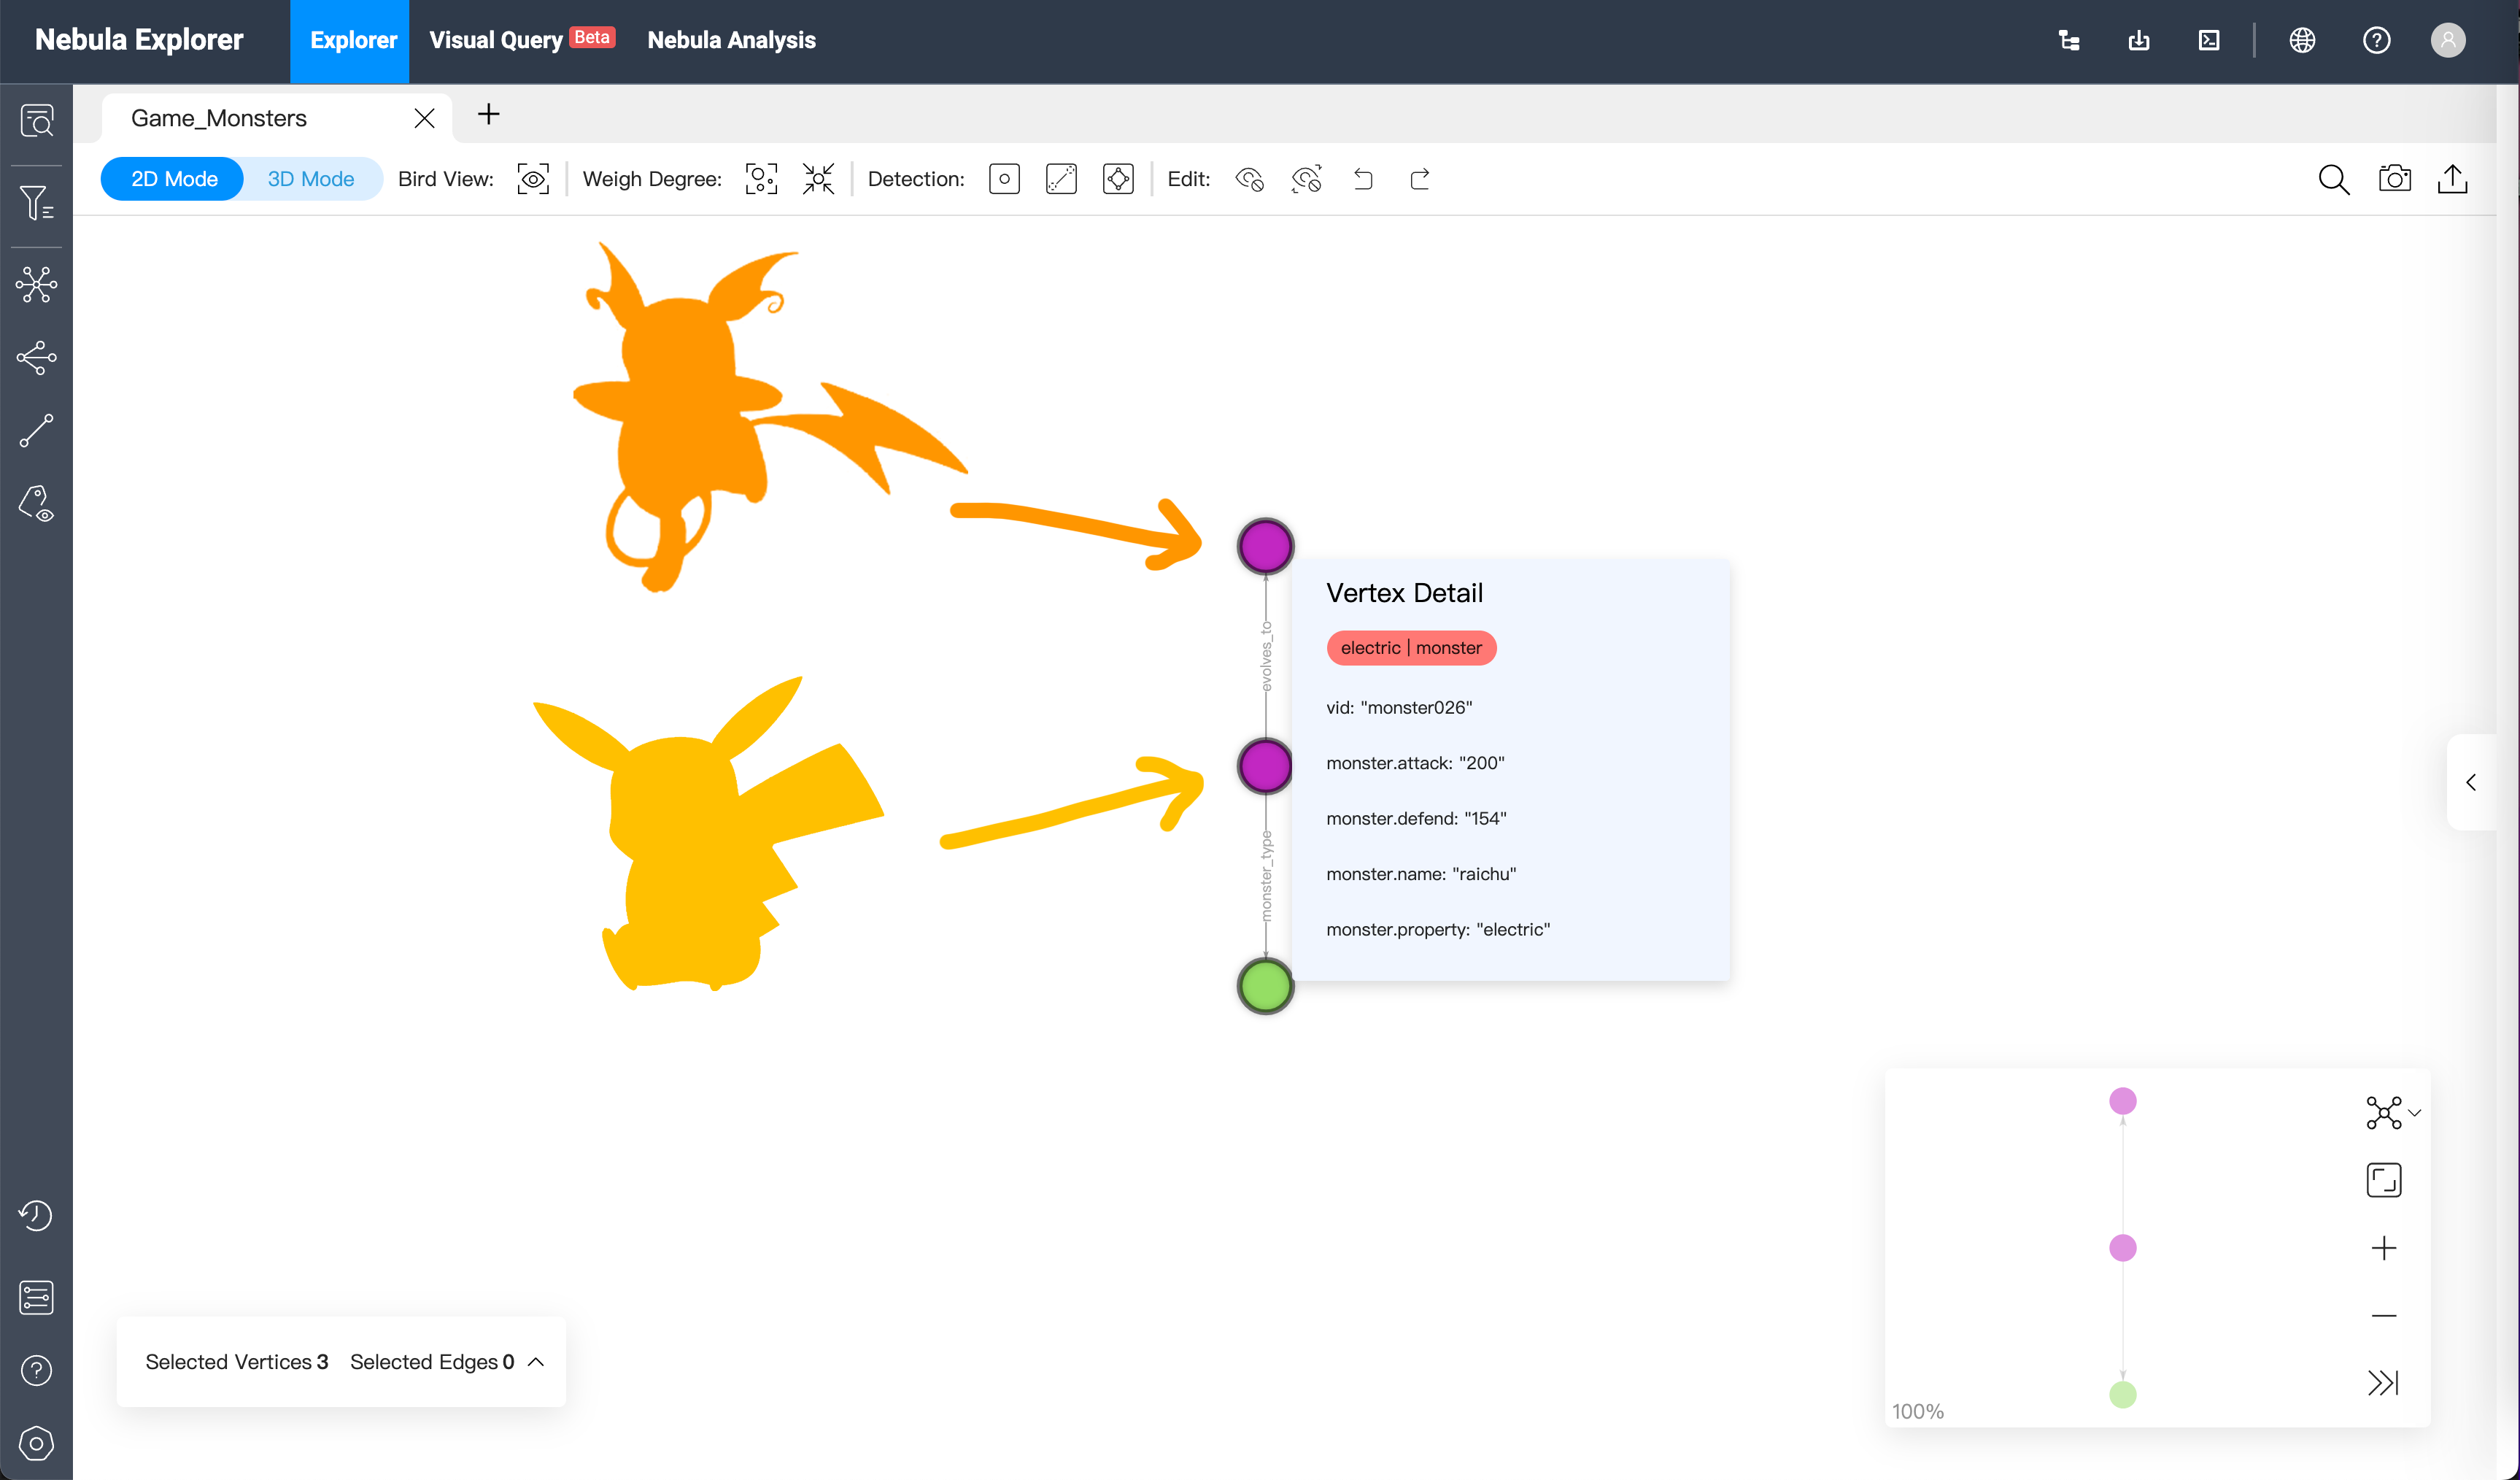The height and width of the screenshot is (1480, 2520).
Task: Open the Start Query sidebar icon
Action: coord(37,121)
